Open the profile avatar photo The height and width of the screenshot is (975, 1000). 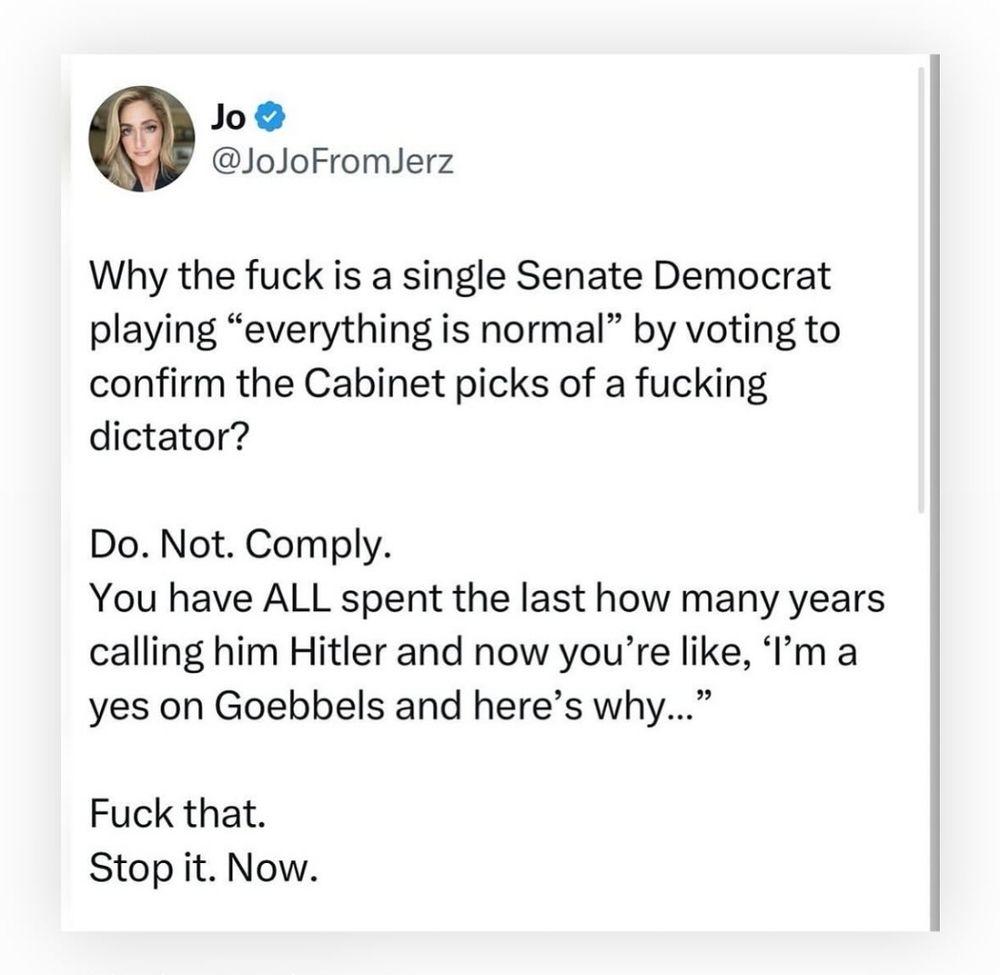[x=141, y=138]
